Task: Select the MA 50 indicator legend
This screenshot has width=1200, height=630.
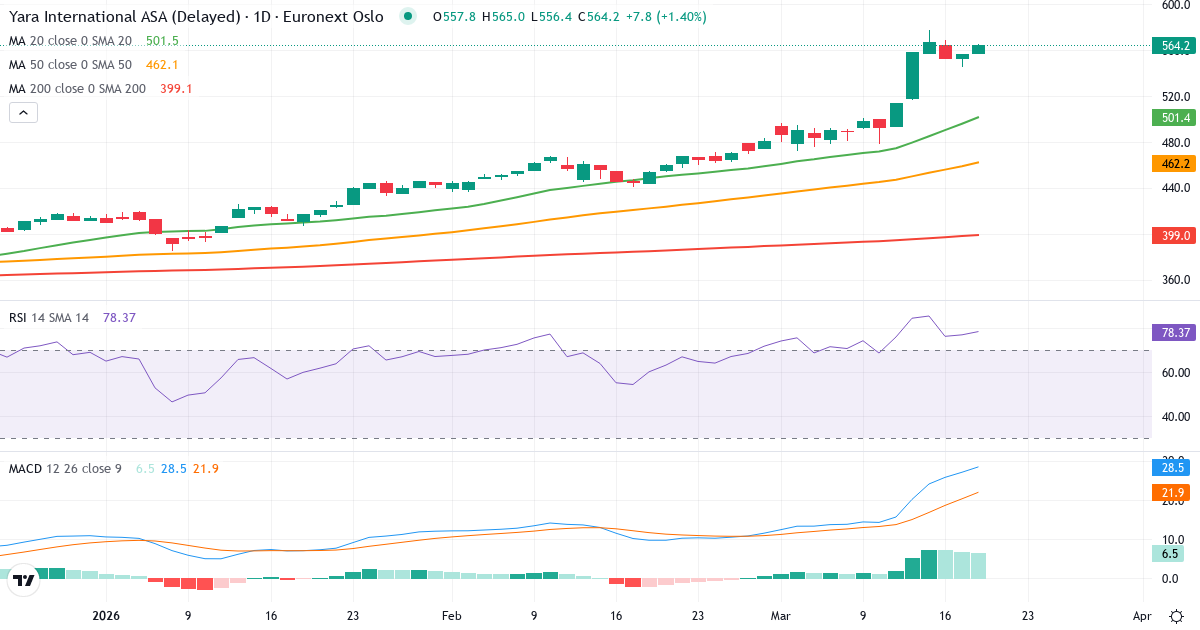Action: click(x=70, y=65)
